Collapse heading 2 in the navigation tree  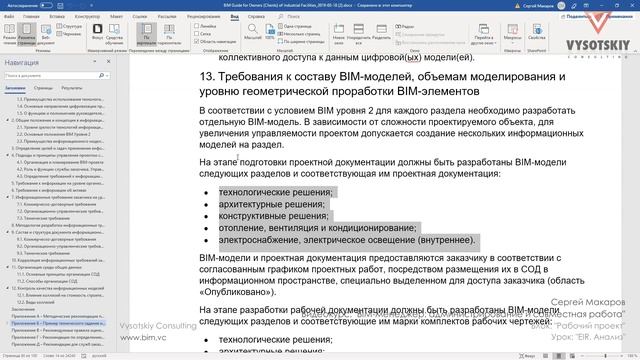(x=7, y=120)
